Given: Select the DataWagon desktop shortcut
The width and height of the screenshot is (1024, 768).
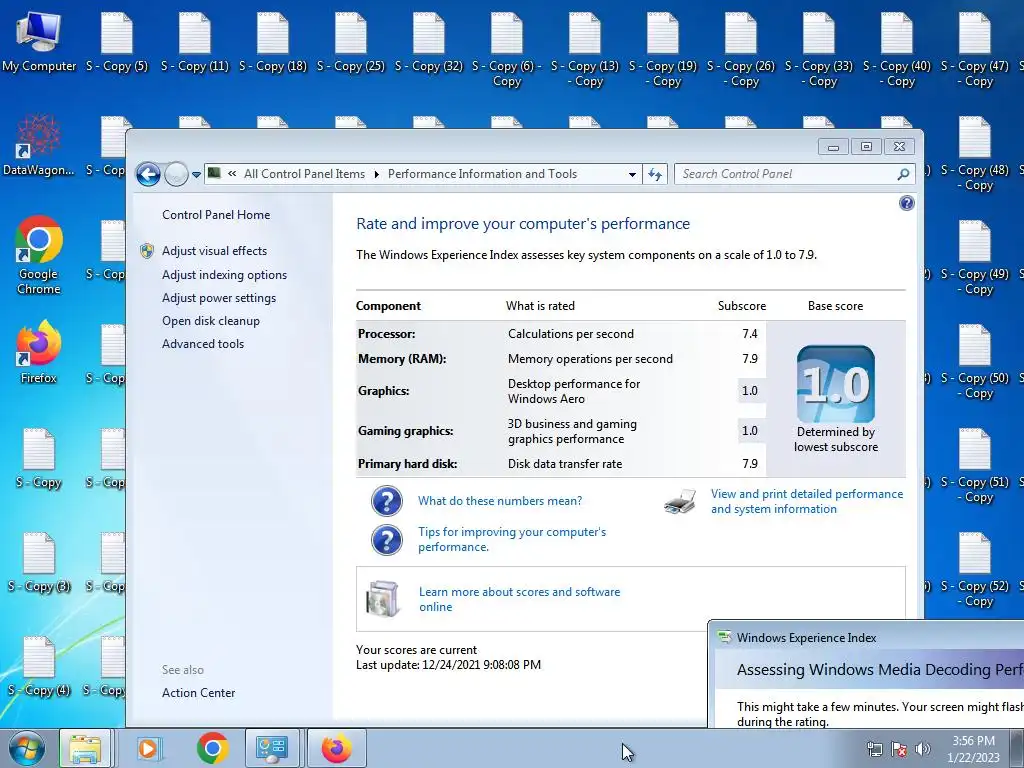Looking at the screenshot, I should (39, 145).
